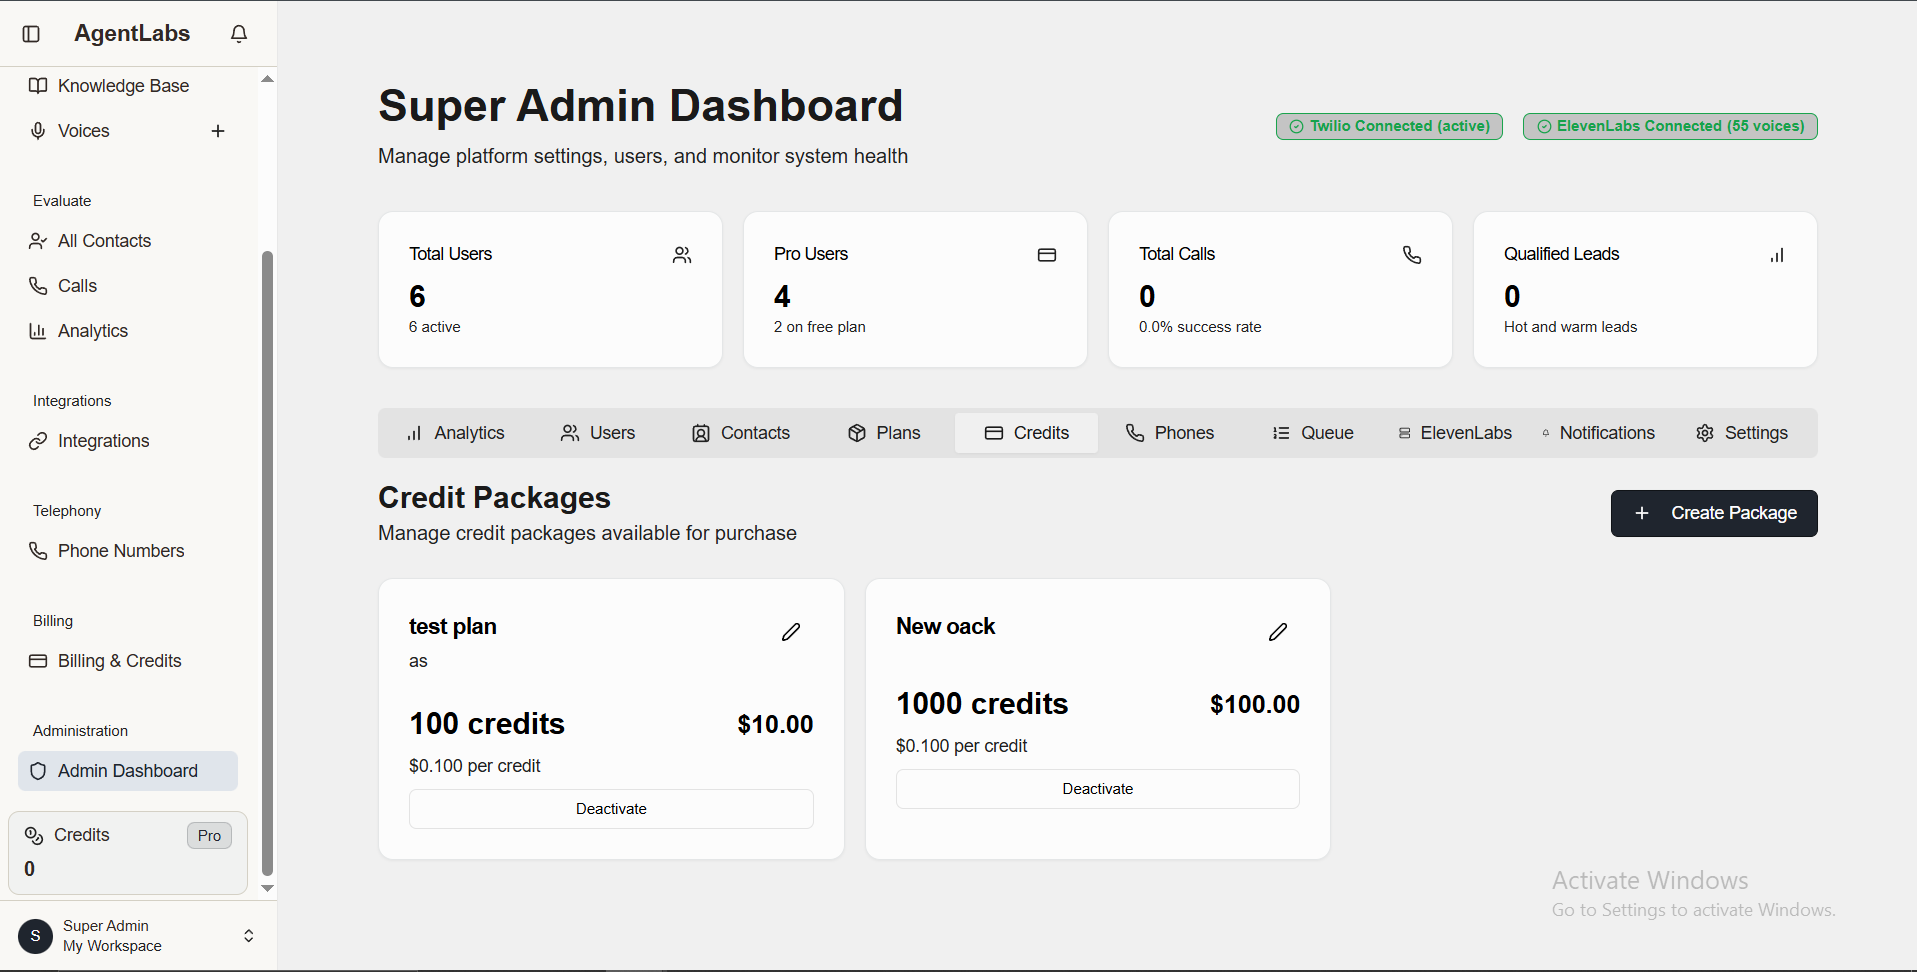The width and height of the screenshot is (1917, 972).
Task: Click the Twilio Connected status badge
Action: tap(1389, 126)
